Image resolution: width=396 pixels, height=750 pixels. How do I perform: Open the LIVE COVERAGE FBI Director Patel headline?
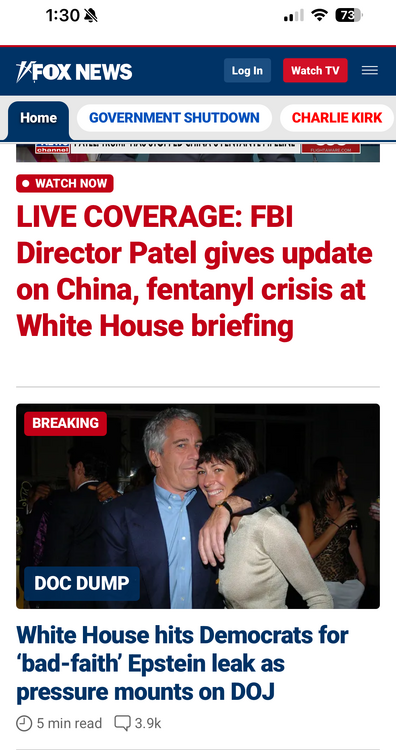tap(194, 271)
